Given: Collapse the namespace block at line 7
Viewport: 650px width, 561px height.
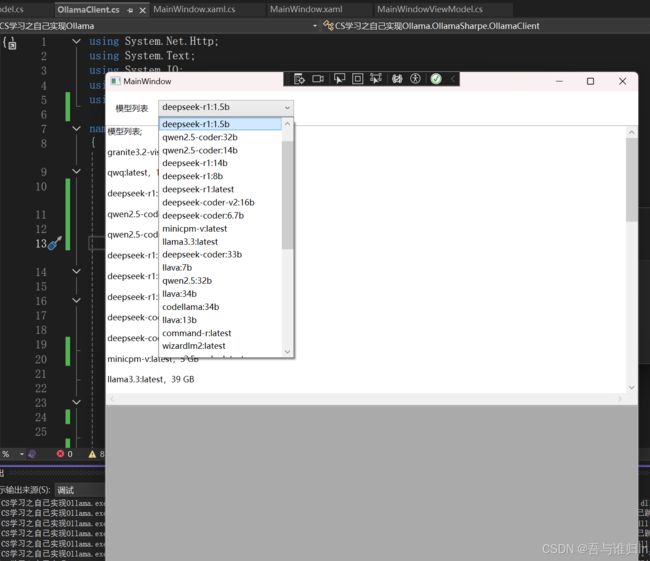Looking at the screenshot, I should click(x=76, y=129).
